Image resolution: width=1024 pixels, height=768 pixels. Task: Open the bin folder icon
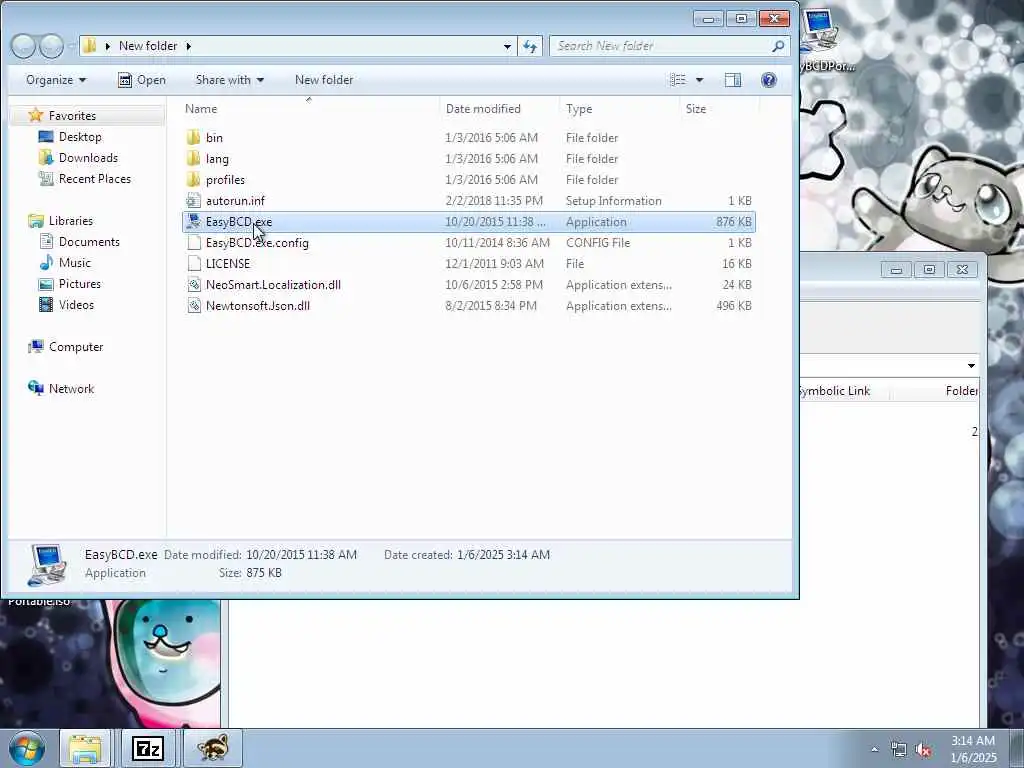pyautogui.click(x=193, y=138)
